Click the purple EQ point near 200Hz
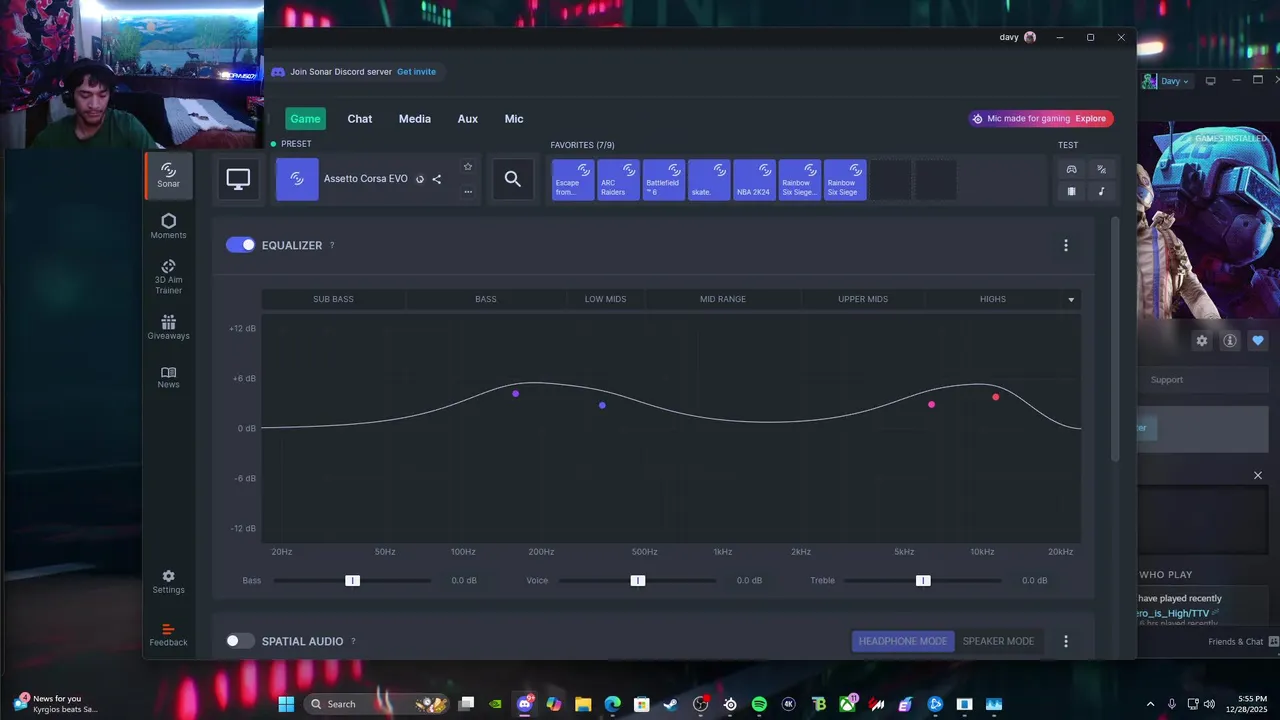1280x720 pixels. click(x=516, y=394)
